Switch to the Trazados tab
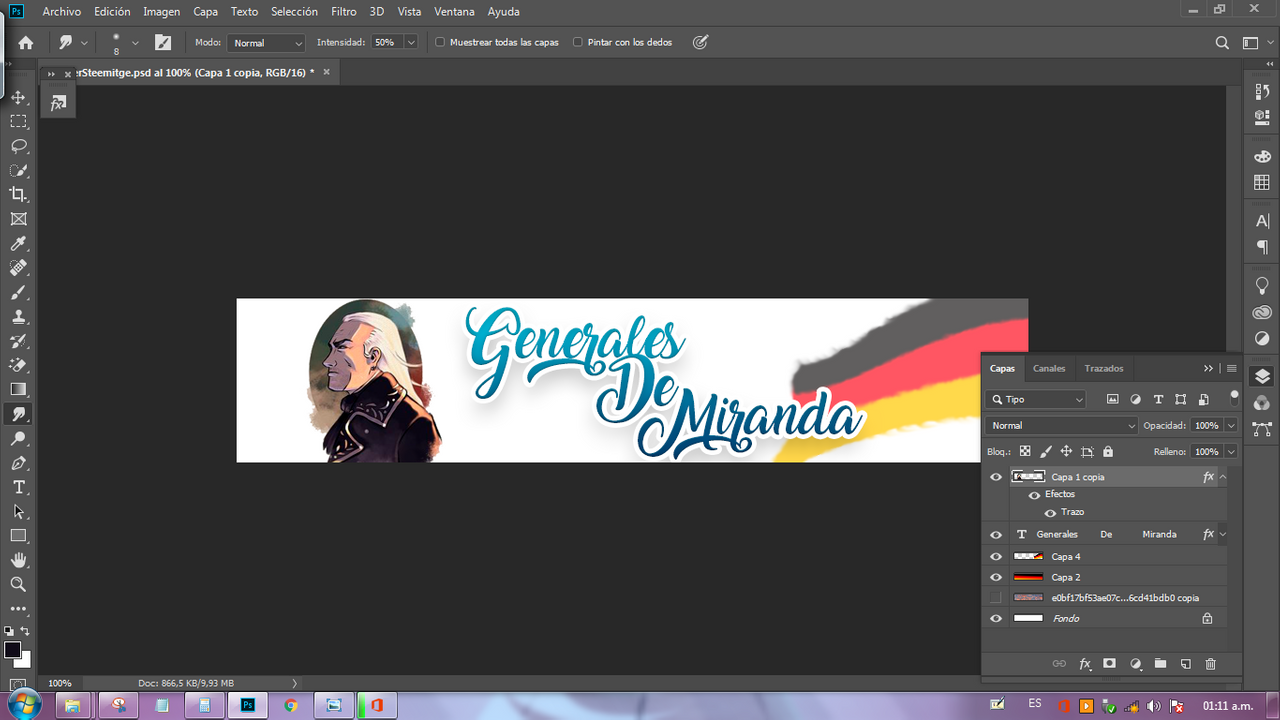 tap(1104, 368)
